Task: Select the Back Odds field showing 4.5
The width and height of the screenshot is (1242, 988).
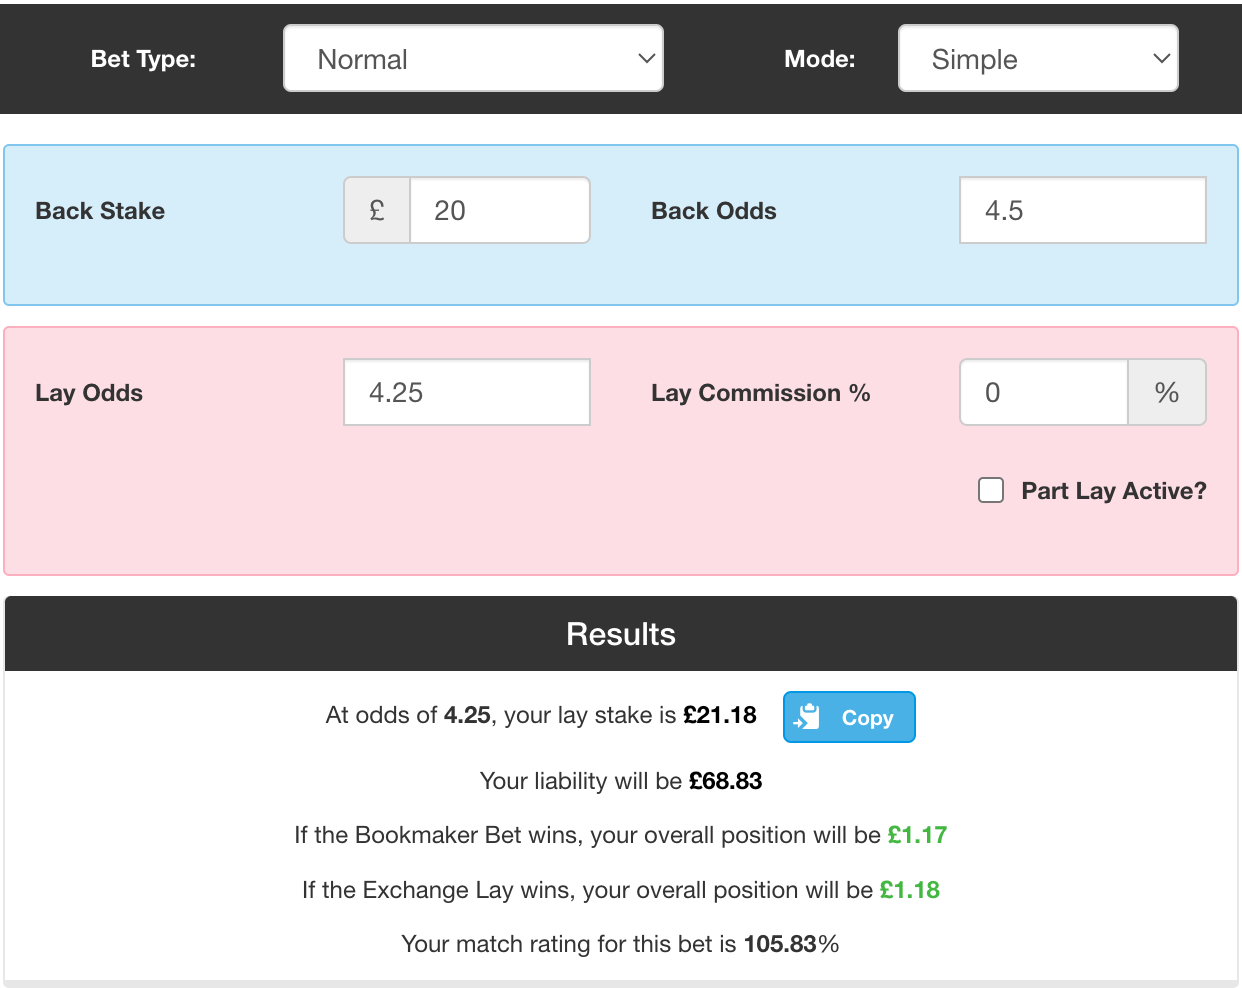Action: (x=1082, y=210)
